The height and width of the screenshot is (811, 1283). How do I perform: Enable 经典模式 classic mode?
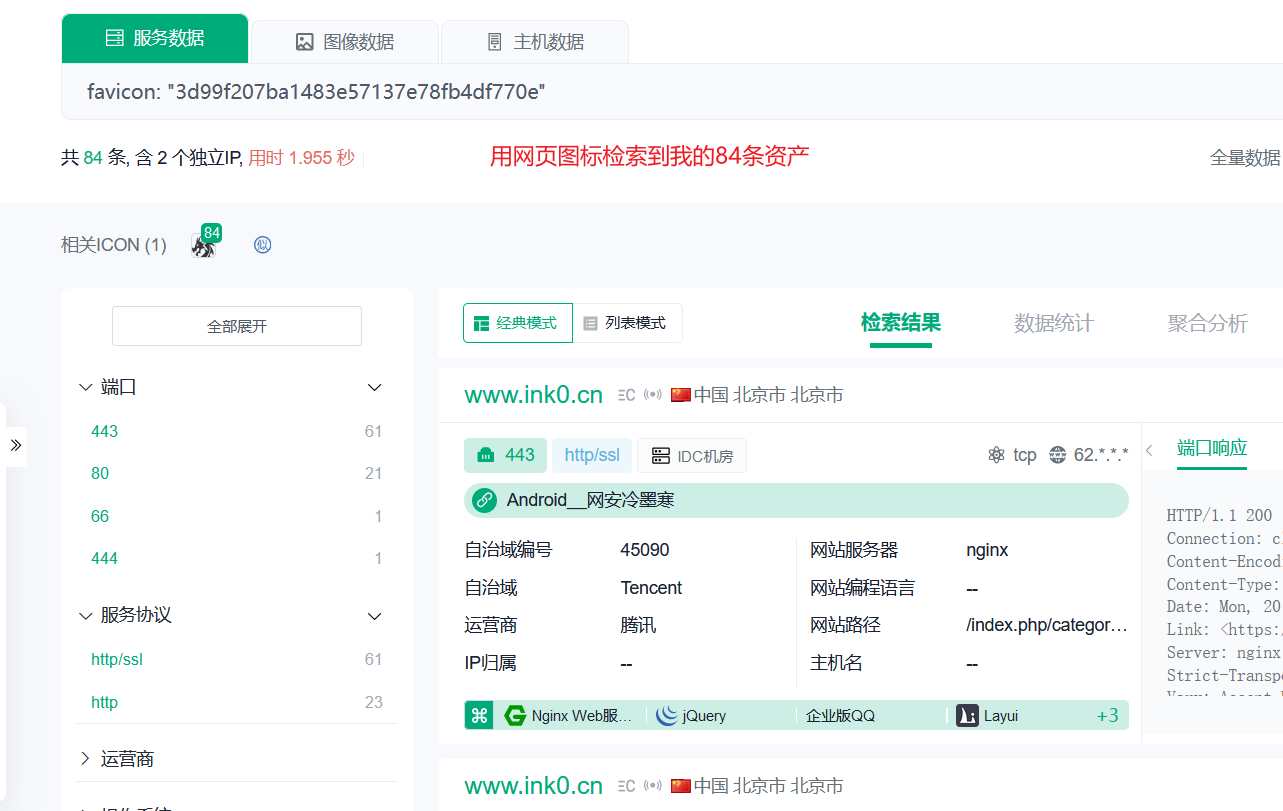517,322
